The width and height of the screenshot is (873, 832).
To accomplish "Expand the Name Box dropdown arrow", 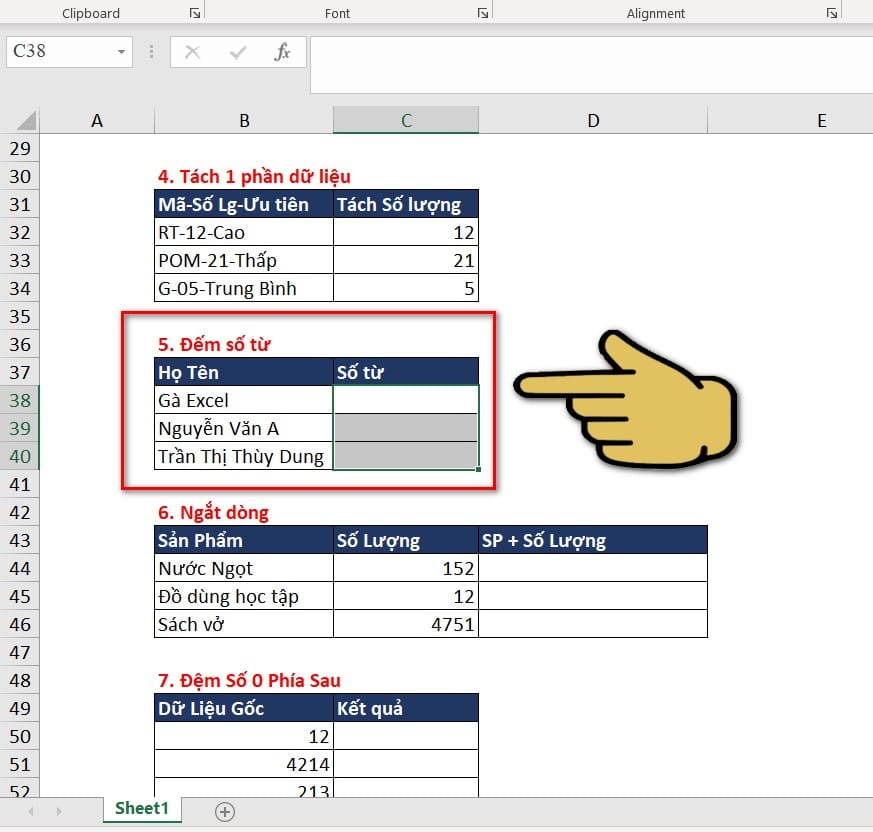I will pos(121,52).
